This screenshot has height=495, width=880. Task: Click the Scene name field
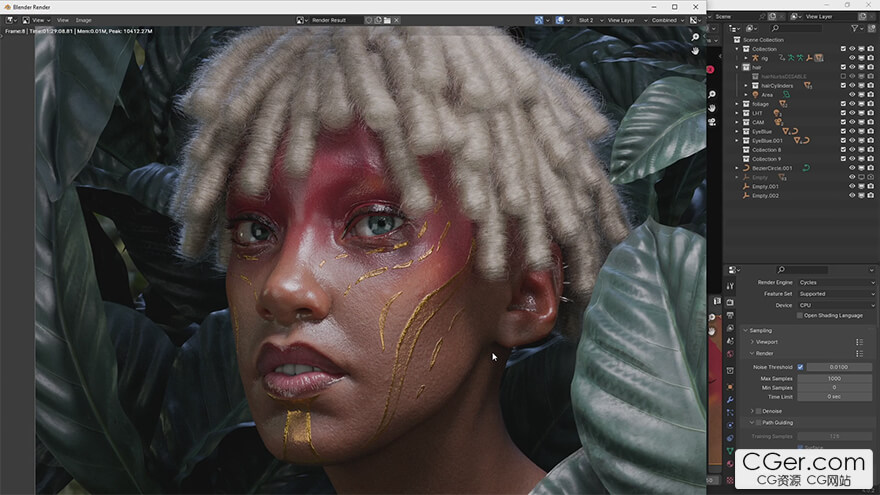click(x=736, y=17)
